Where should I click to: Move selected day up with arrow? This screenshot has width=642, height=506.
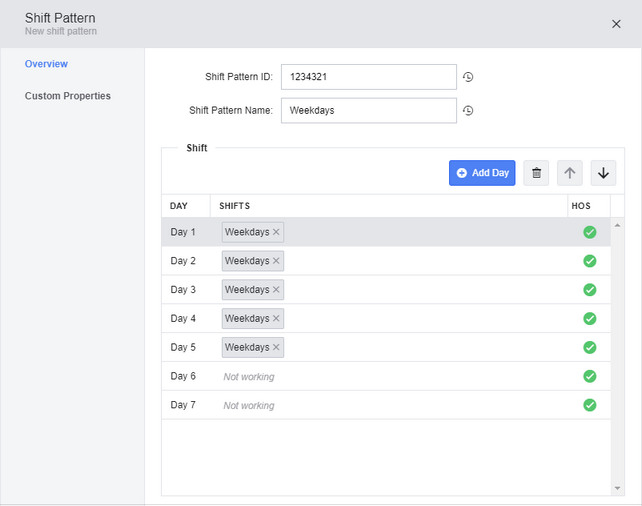point(570,173)
